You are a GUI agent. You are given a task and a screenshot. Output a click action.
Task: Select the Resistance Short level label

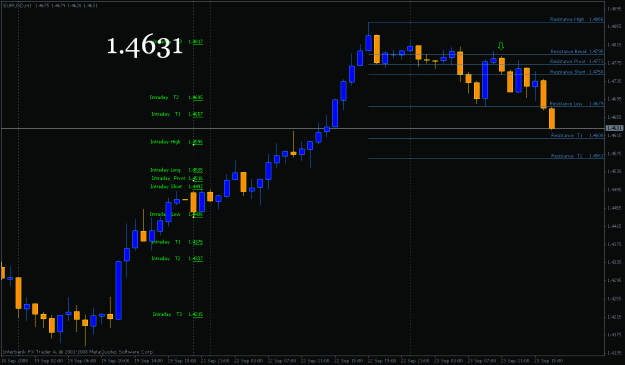[x=576, y=72]
